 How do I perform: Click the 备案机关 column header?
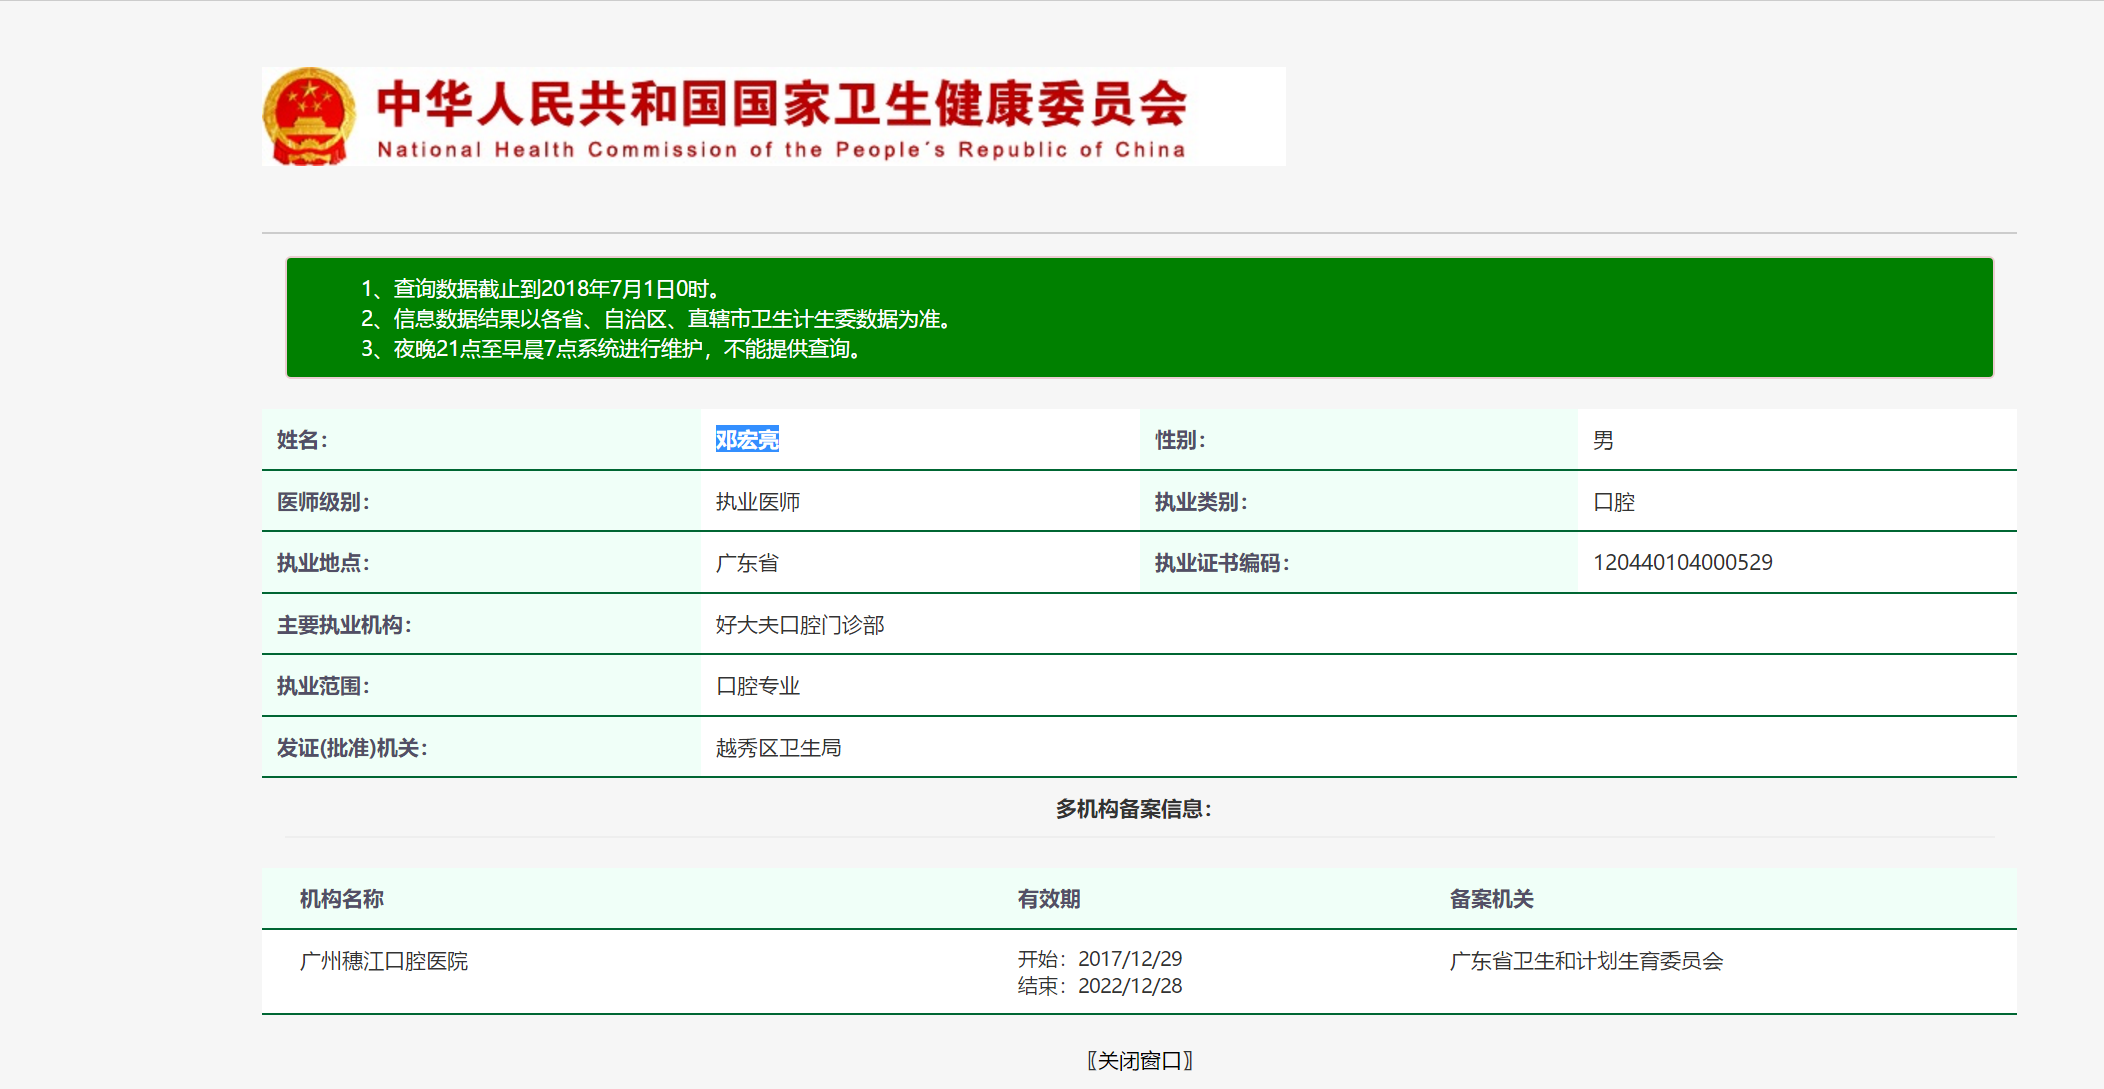1492,899
